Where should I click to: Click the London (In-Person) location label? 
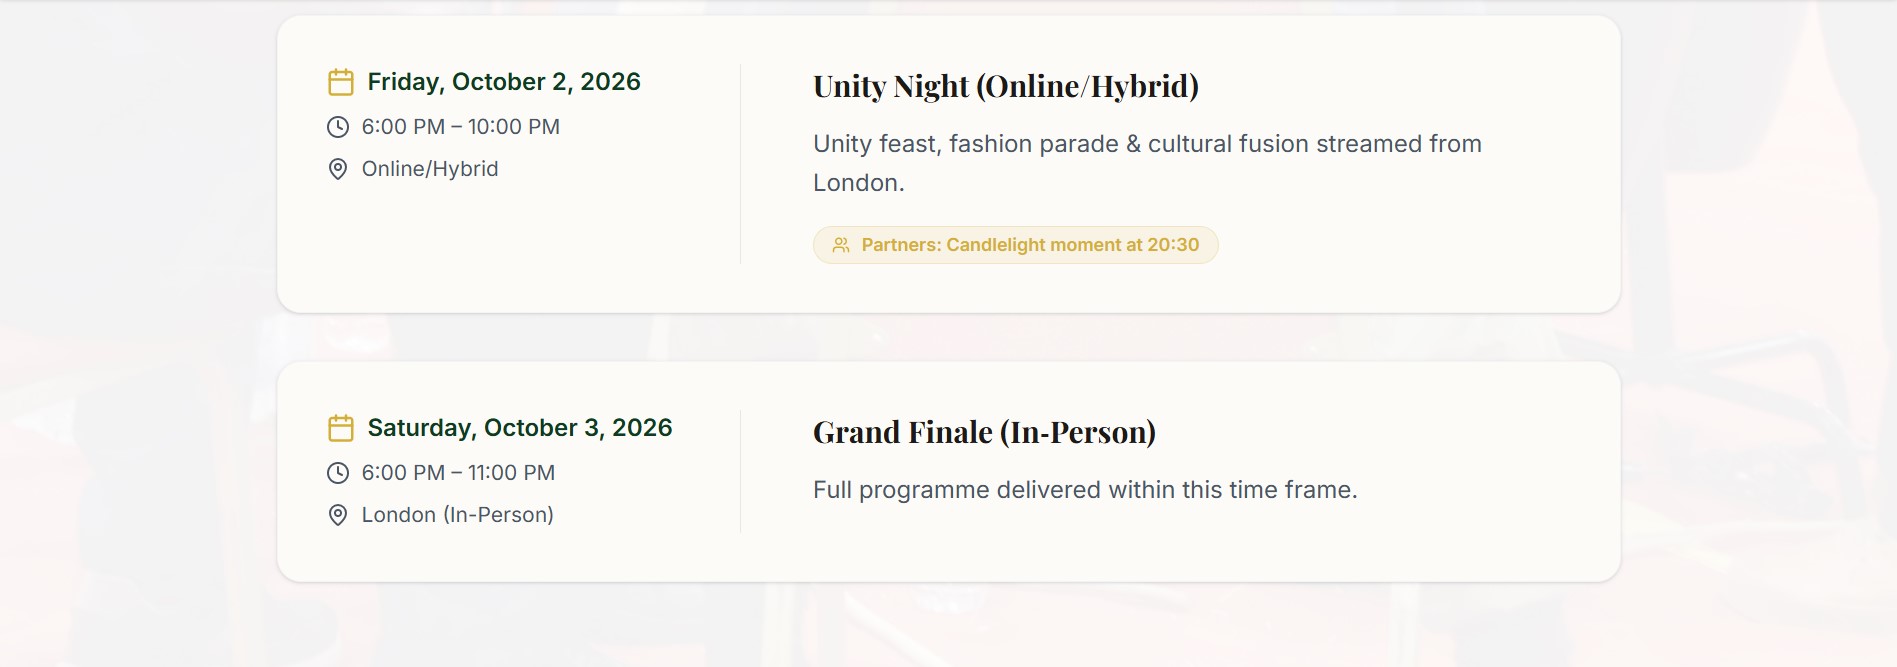457,515
